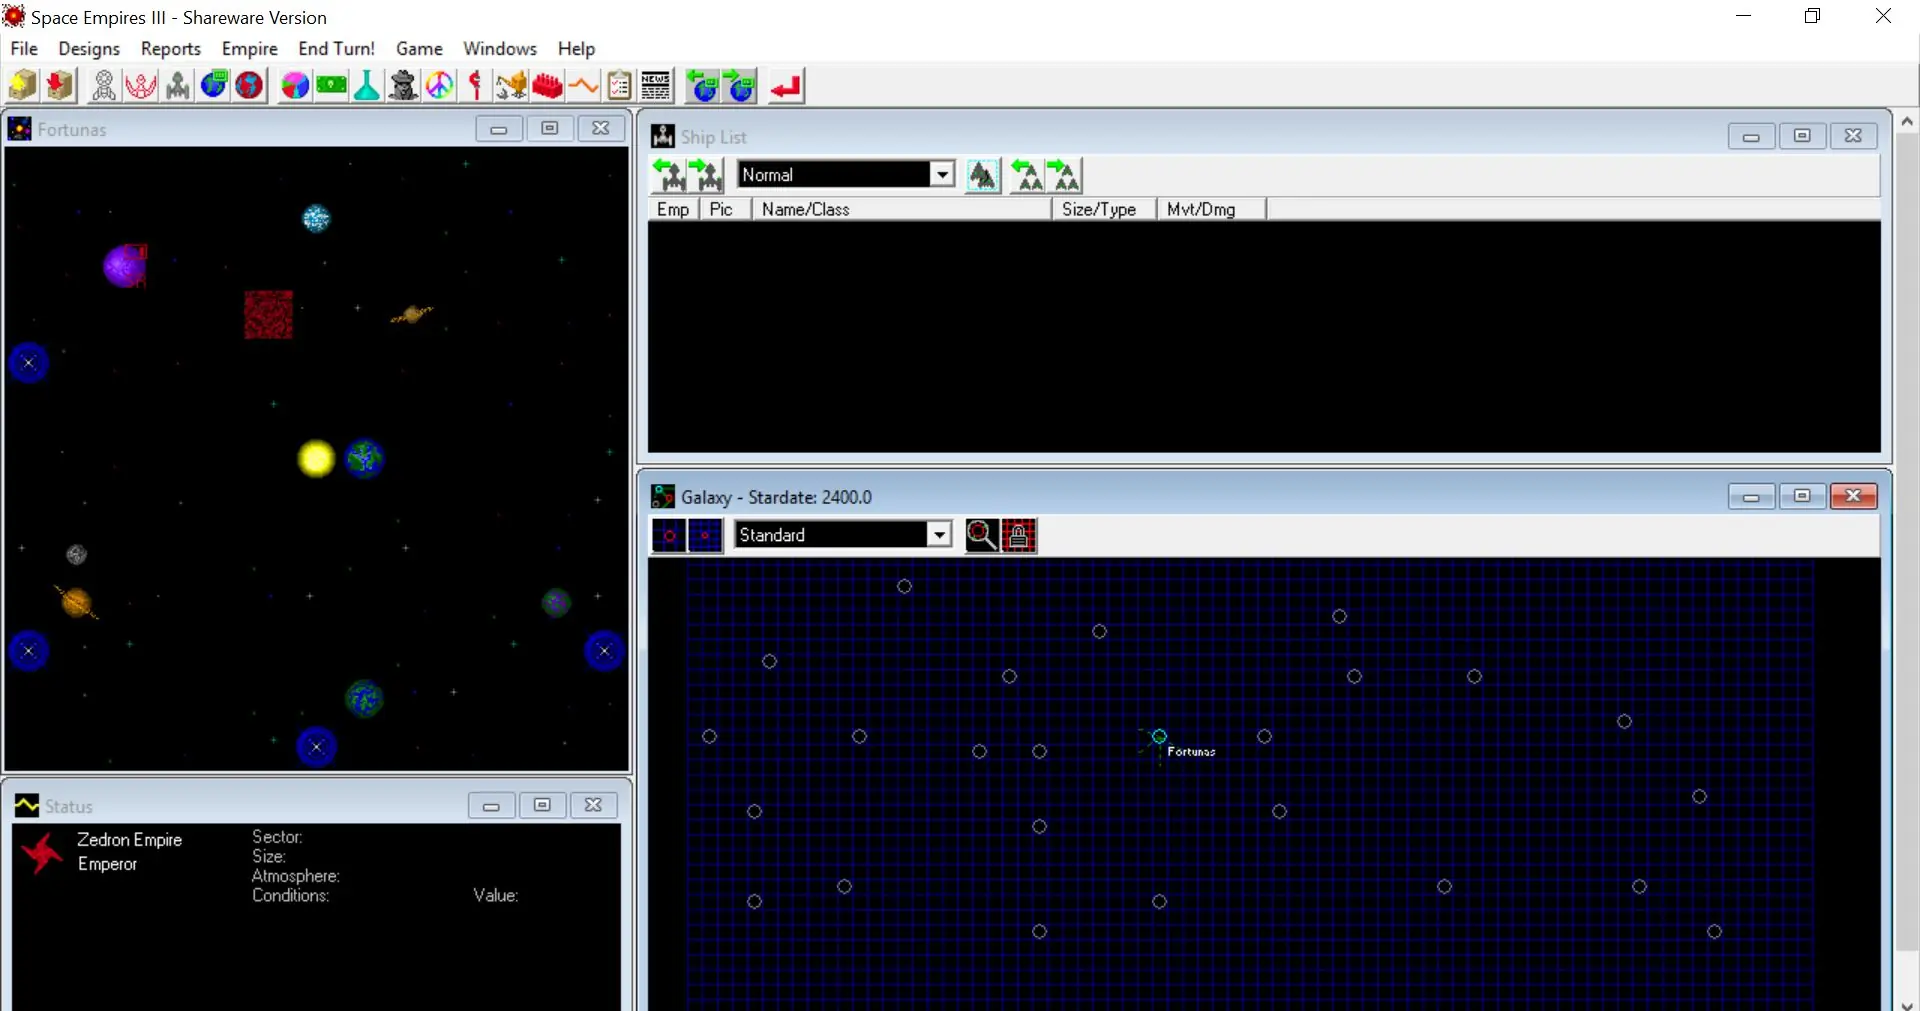Select the red storm square in Fortunas map
The width and height of the screenshot is (1920, 1011).
point(269,315)
